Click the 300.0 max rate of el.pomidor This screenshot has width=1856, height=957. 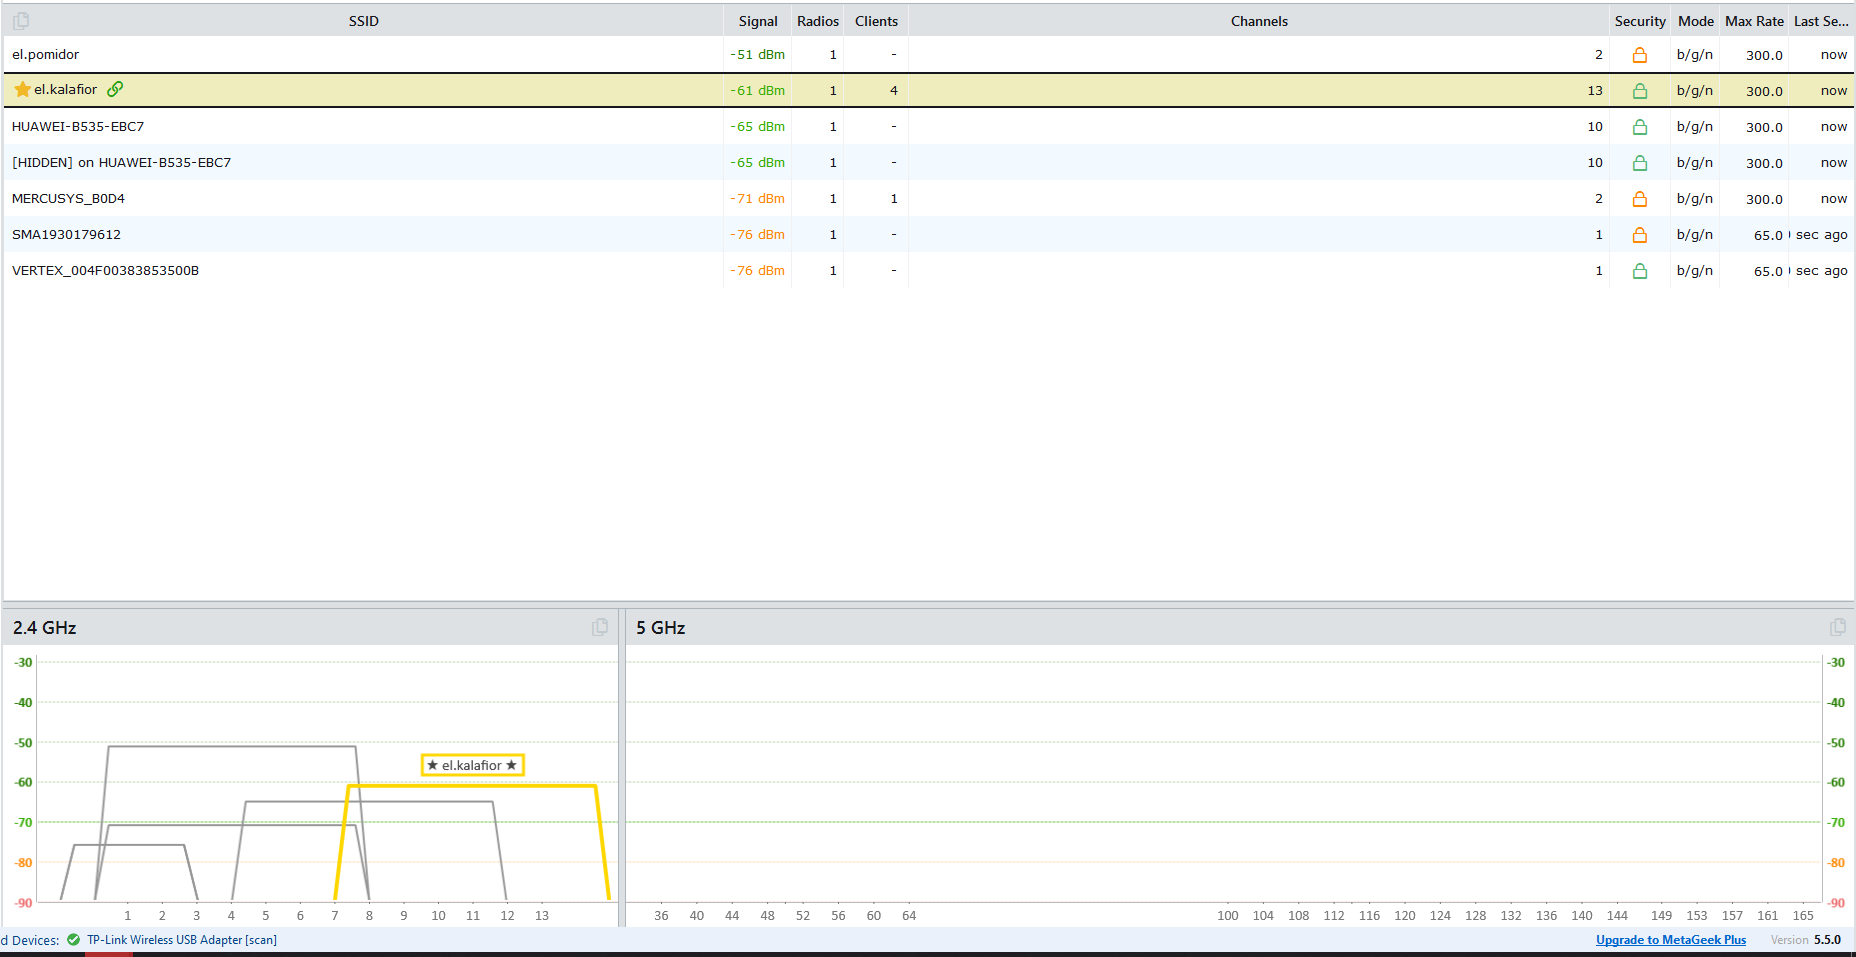pos(1764,56)
